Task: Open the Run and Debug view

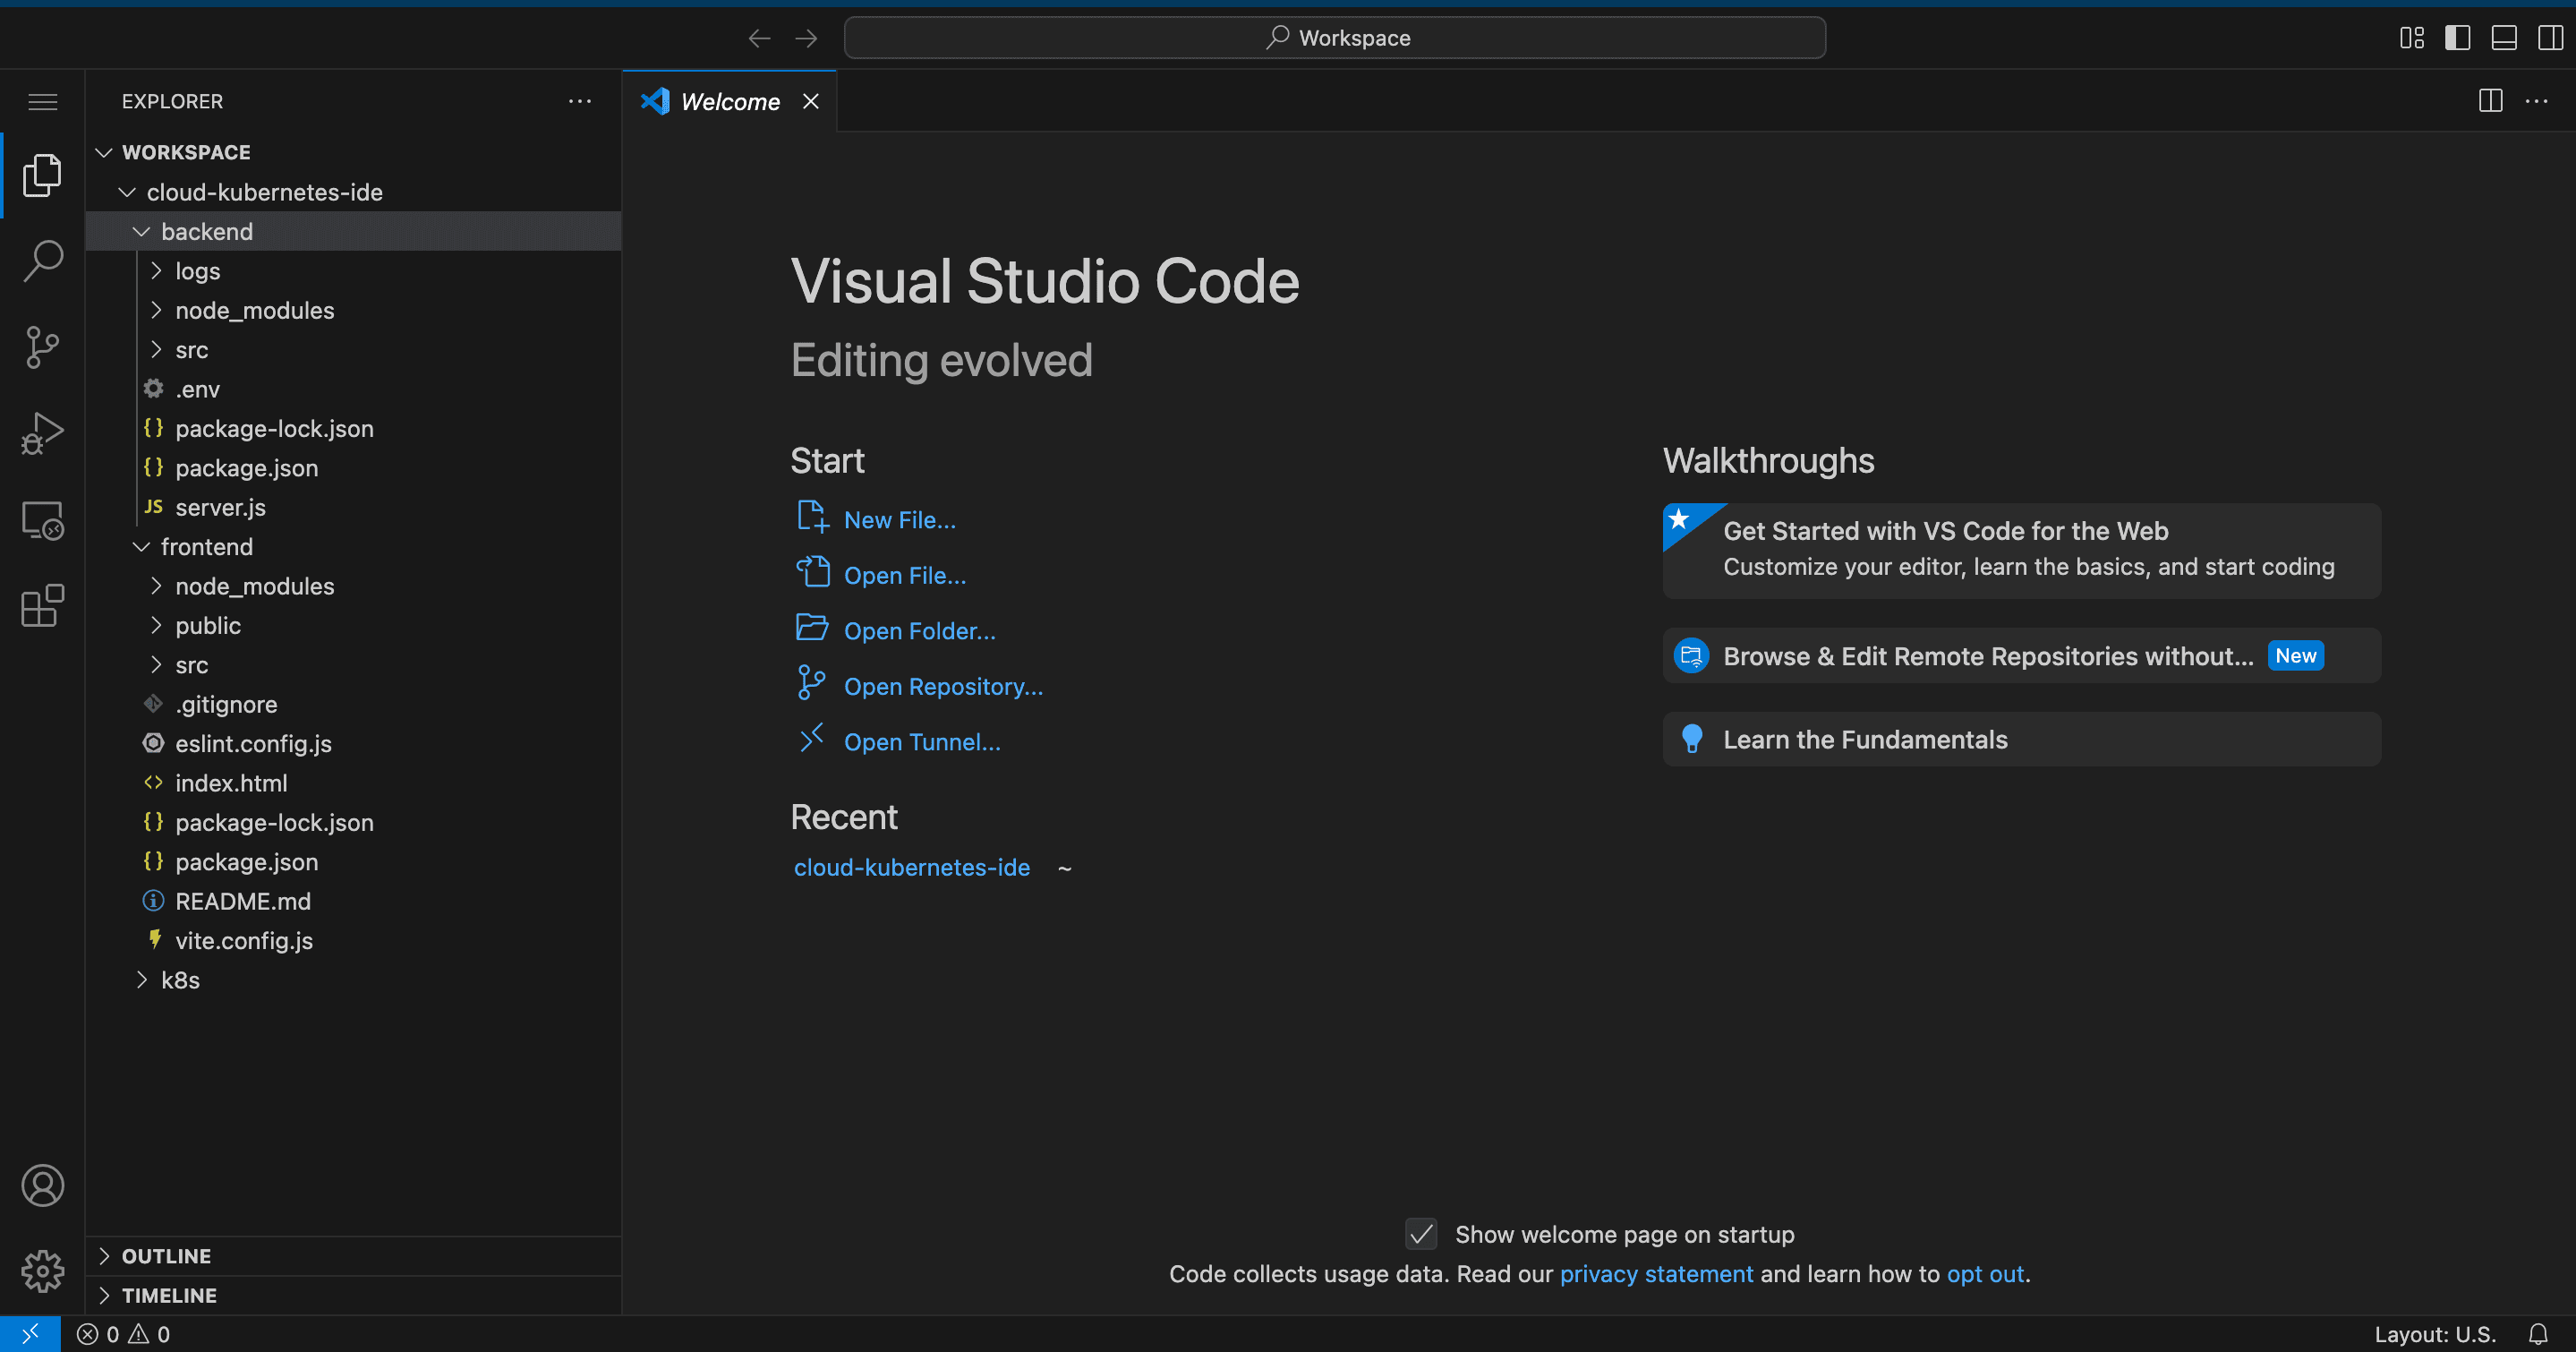Action: click(42, 433)
